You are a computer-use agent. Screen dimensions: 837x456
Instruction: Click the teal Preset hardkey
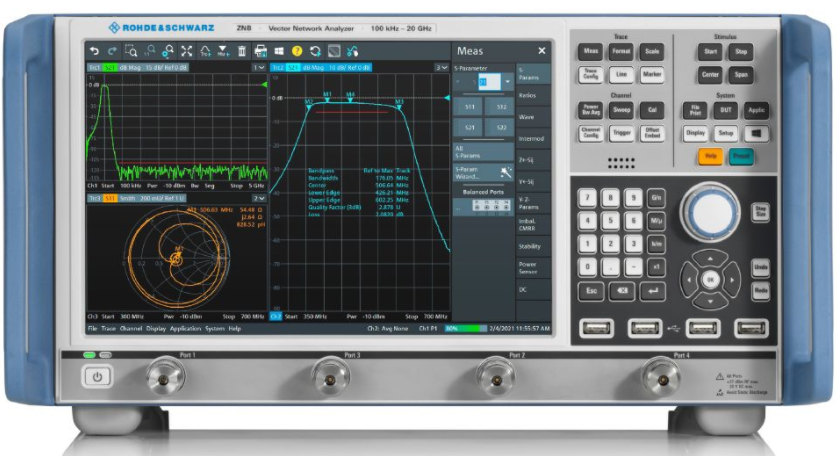pyautogui.click(x=741, y=156)
